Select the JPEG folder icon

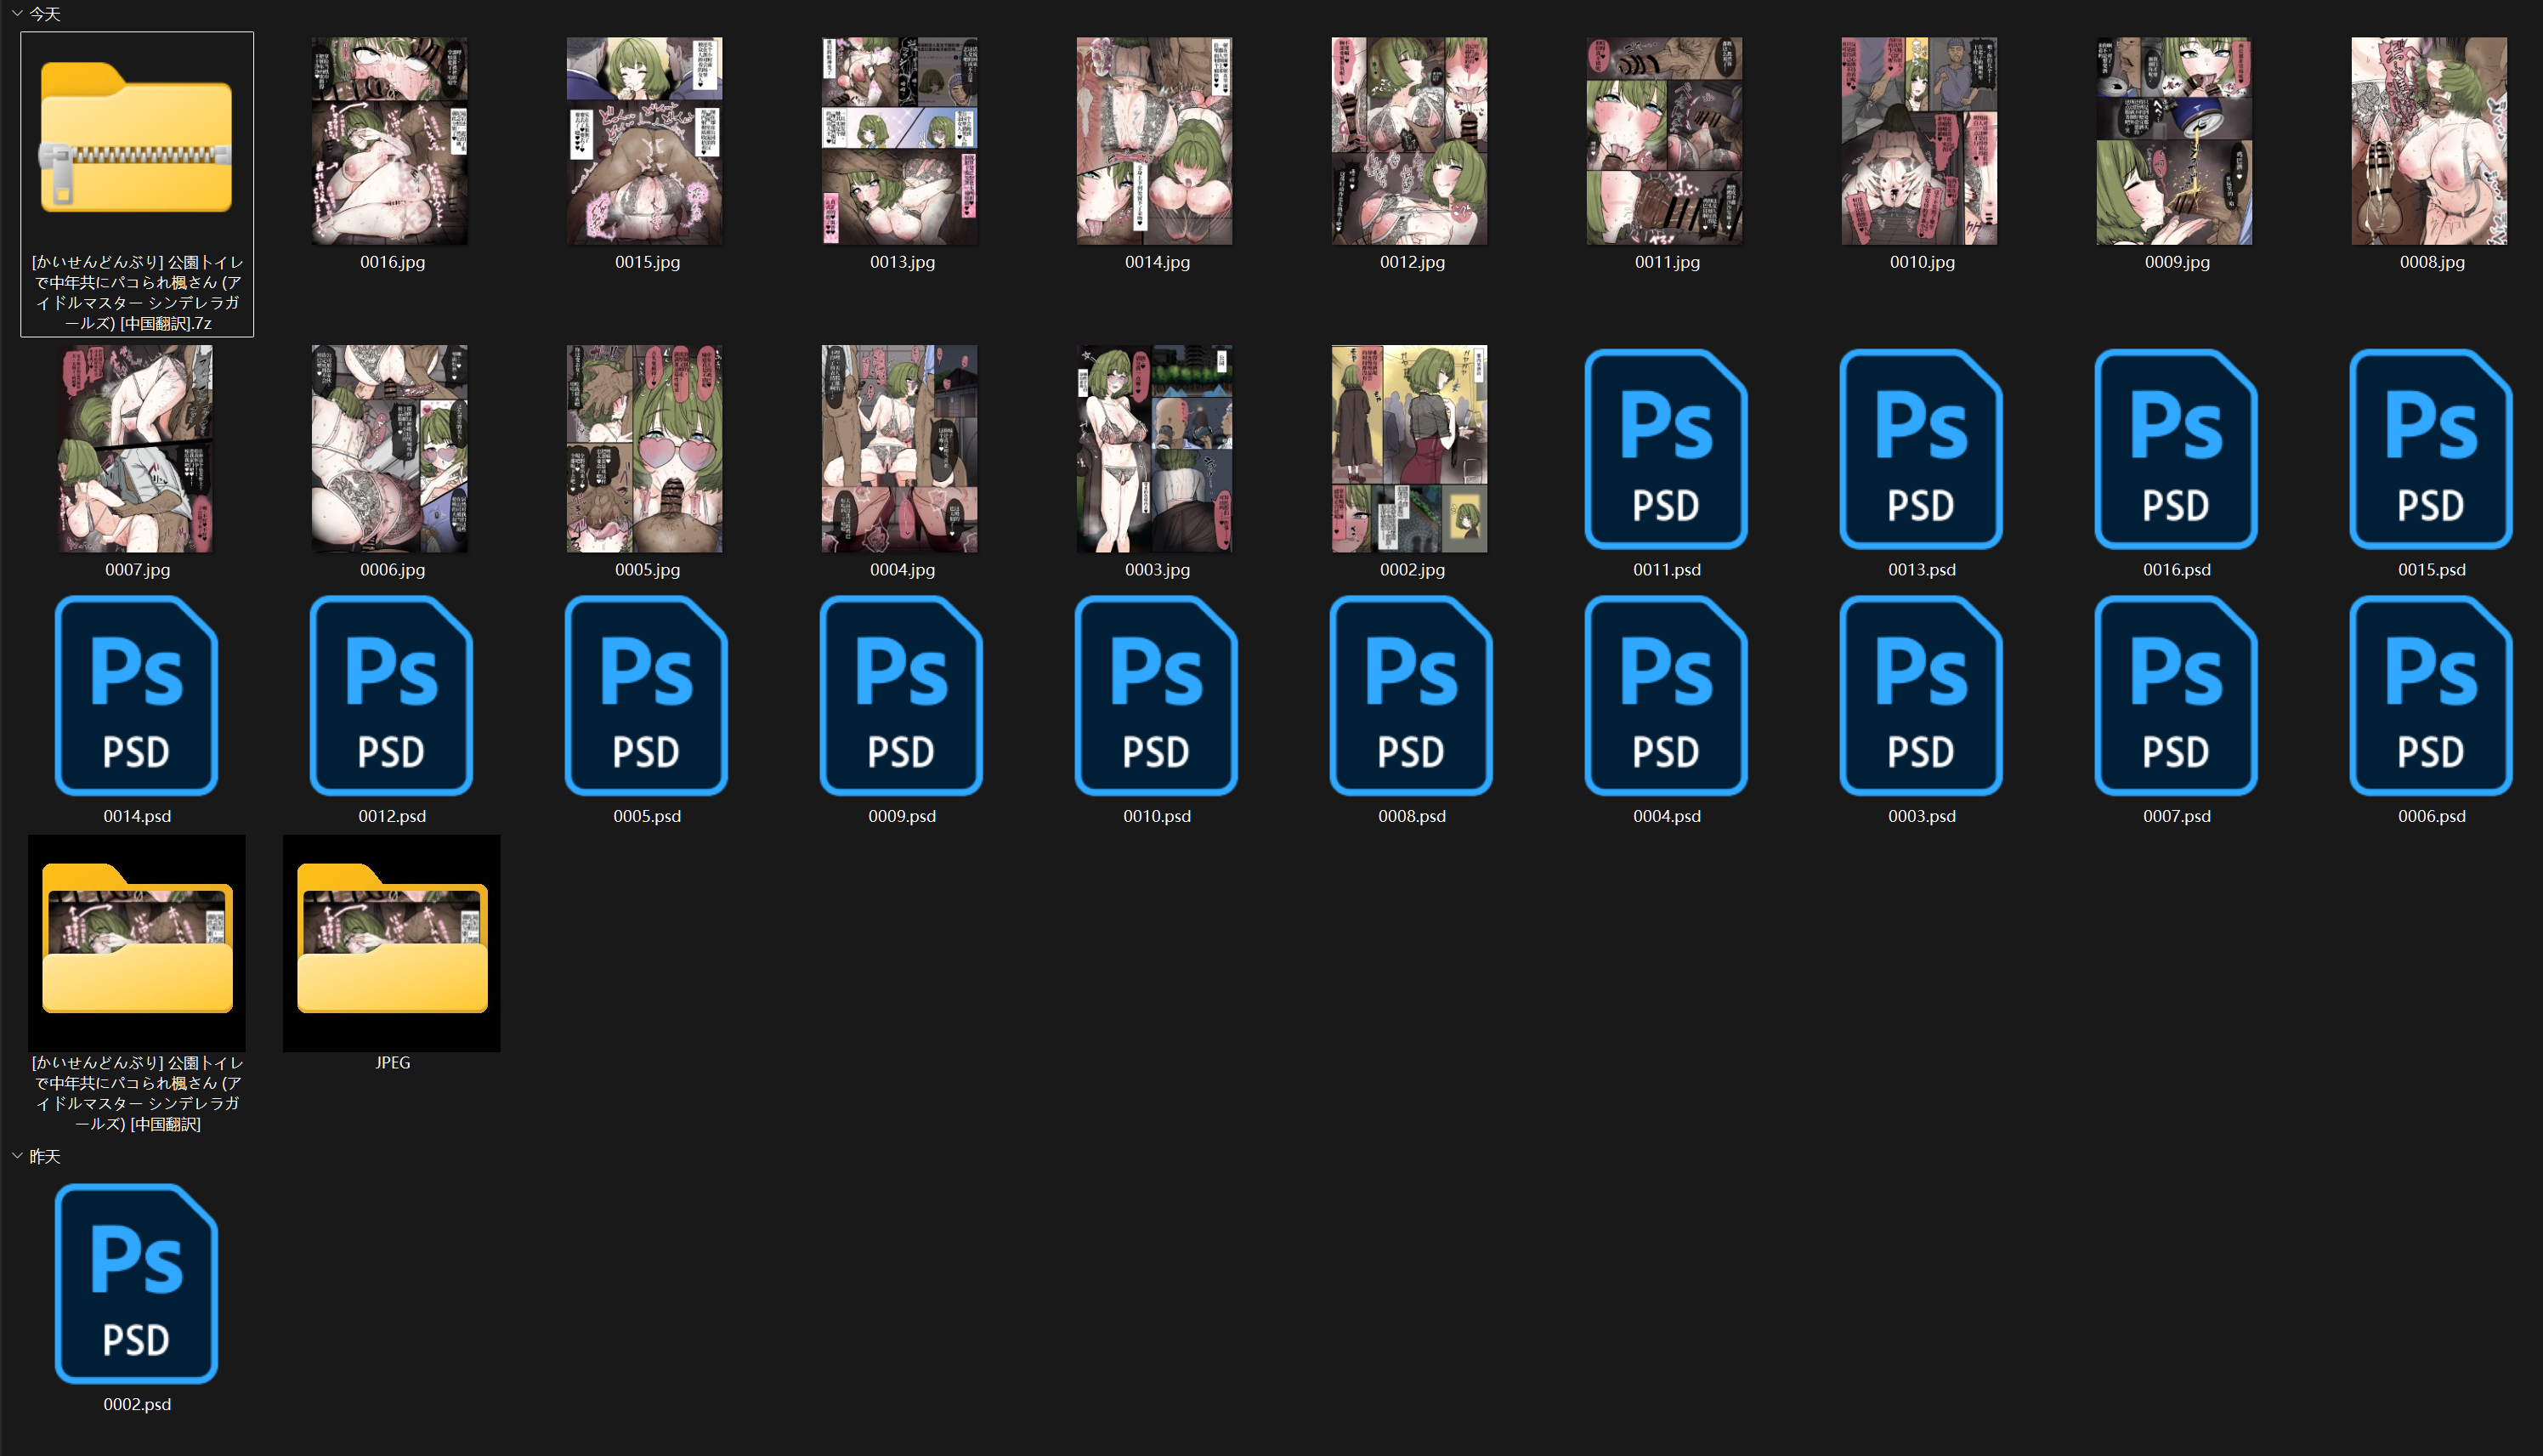pos(392,942)
